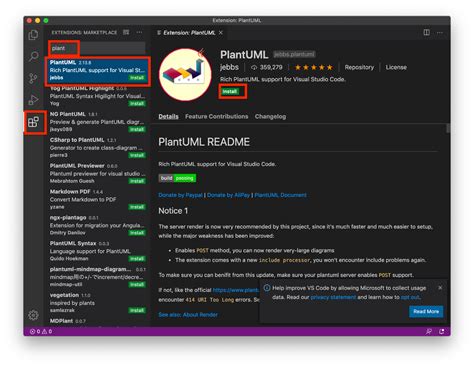This screenshot has width=474, height=367.
Task: Switch to the Details tab
Action: [x=168, y=116]
